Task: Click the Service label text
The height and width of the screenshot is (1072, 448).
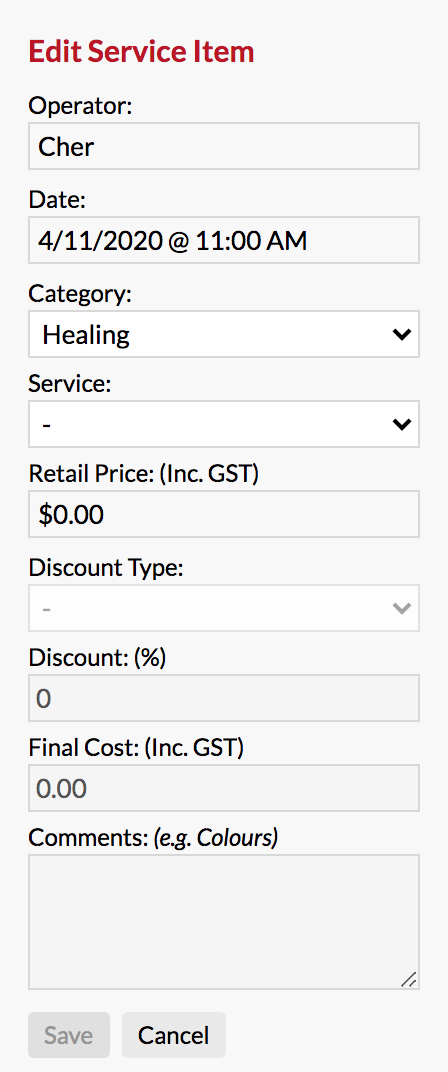Action: click(69, 384)
